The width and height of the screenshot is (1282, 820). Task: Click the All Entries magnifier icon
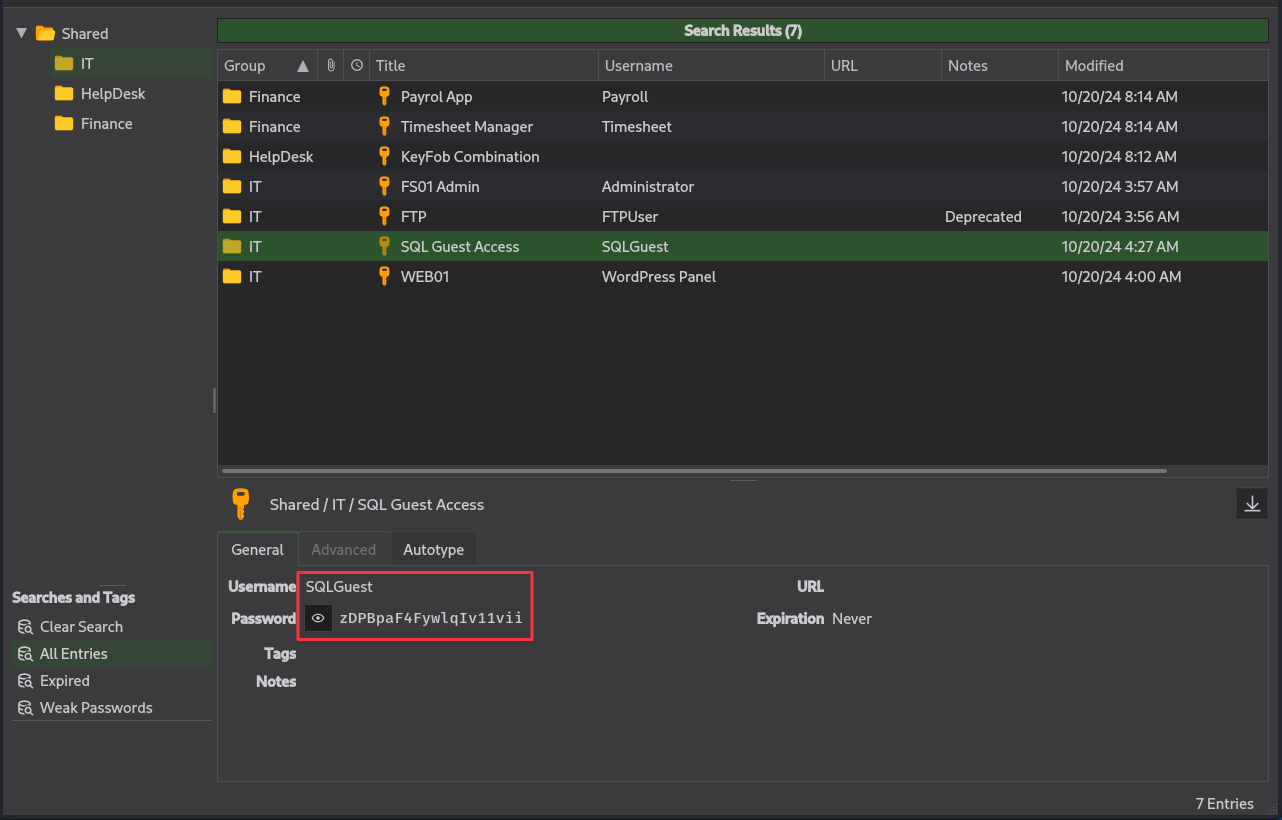pos(25,654)
